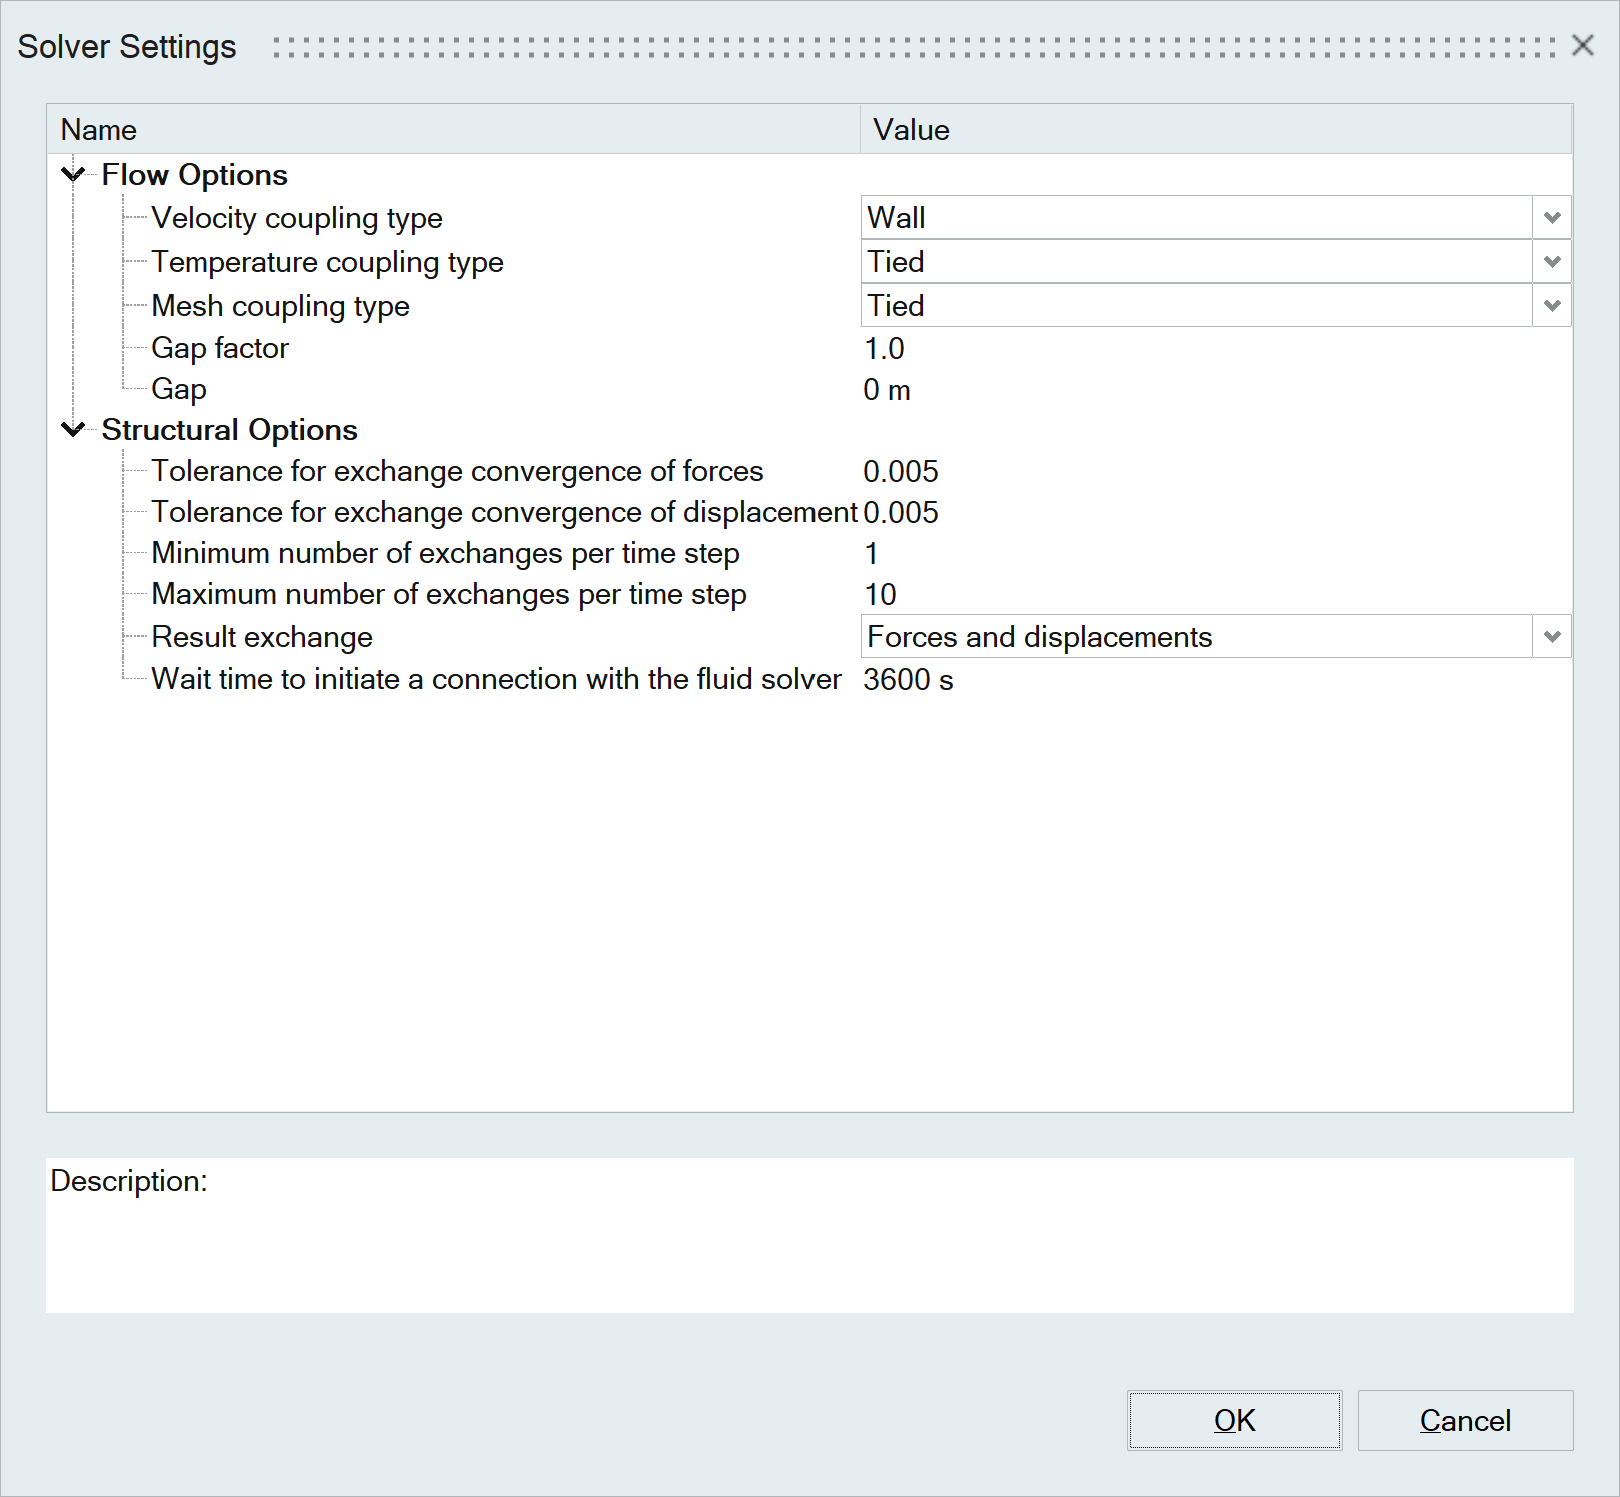Image resolution: width=1620 pixels, height=1497 pixels.
Task: Close the Solver Settings window
Action: [x=1582, y=46]
